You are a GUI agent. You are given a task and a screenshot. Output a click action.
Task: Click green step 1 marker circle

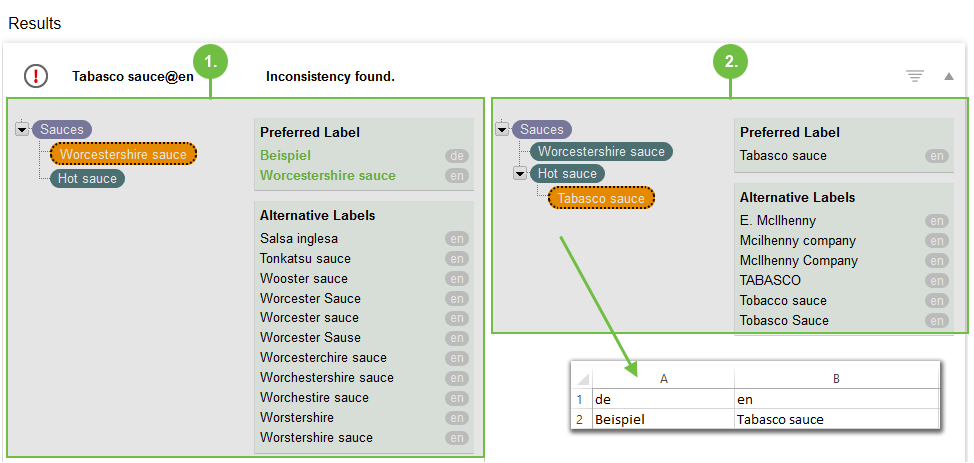211,62
